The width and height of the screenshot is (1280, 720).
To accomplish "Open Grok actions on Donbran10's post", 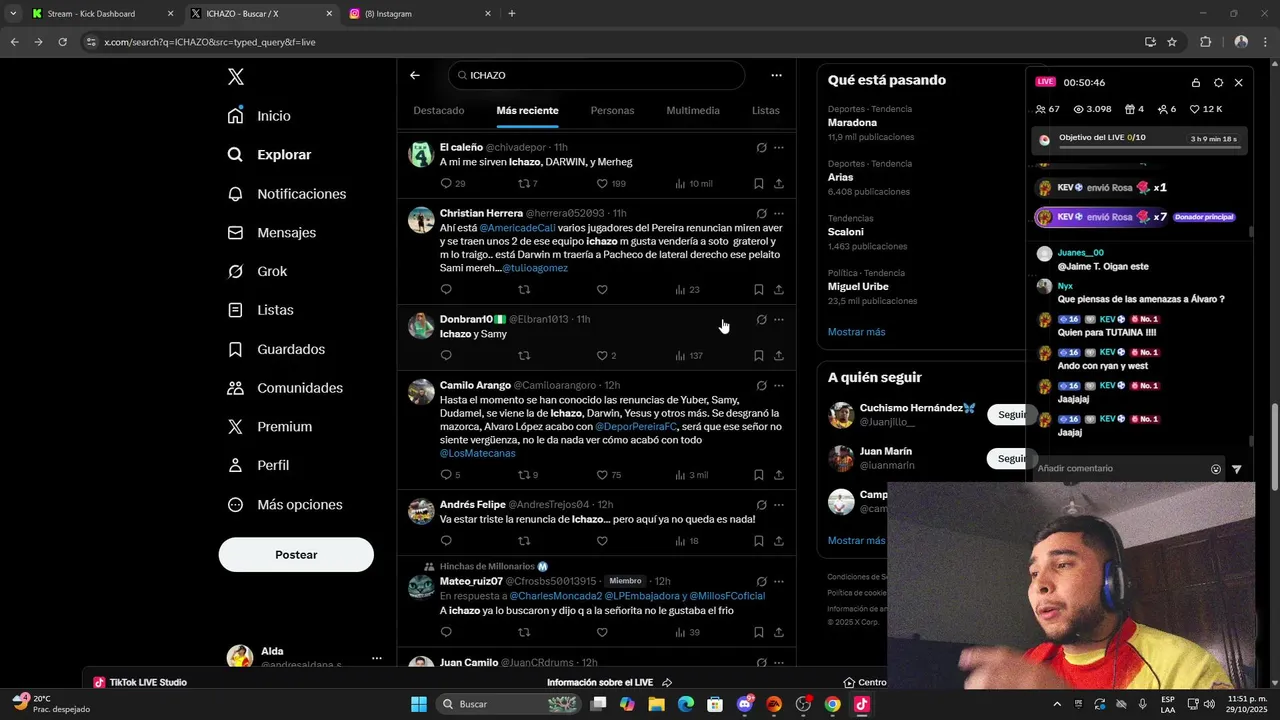I will 762,320.
